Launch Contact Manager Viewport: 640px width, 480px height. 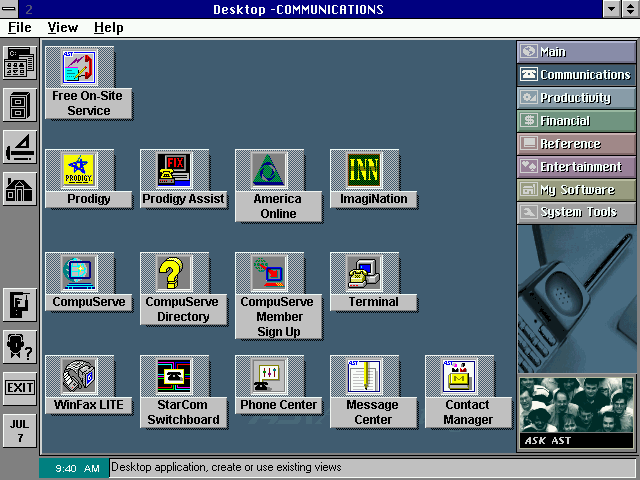click(x=459, y=376)
